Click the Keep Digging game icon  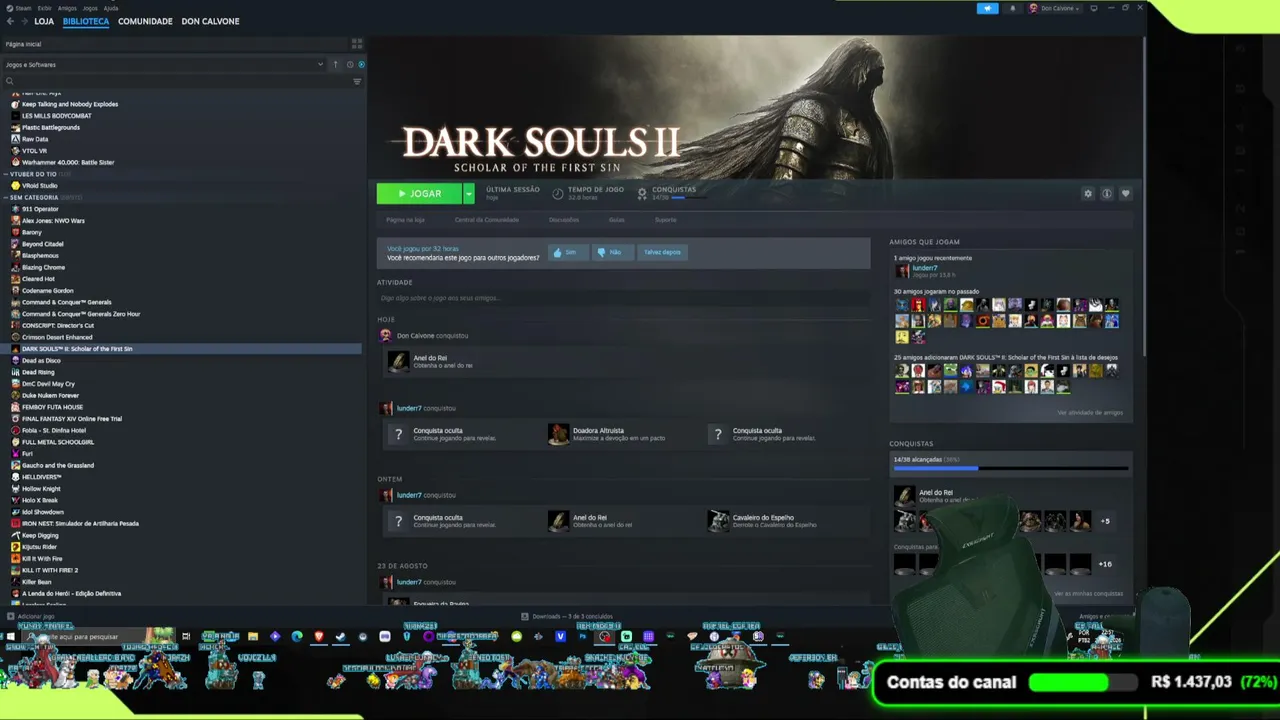click(x=15, y=535)
